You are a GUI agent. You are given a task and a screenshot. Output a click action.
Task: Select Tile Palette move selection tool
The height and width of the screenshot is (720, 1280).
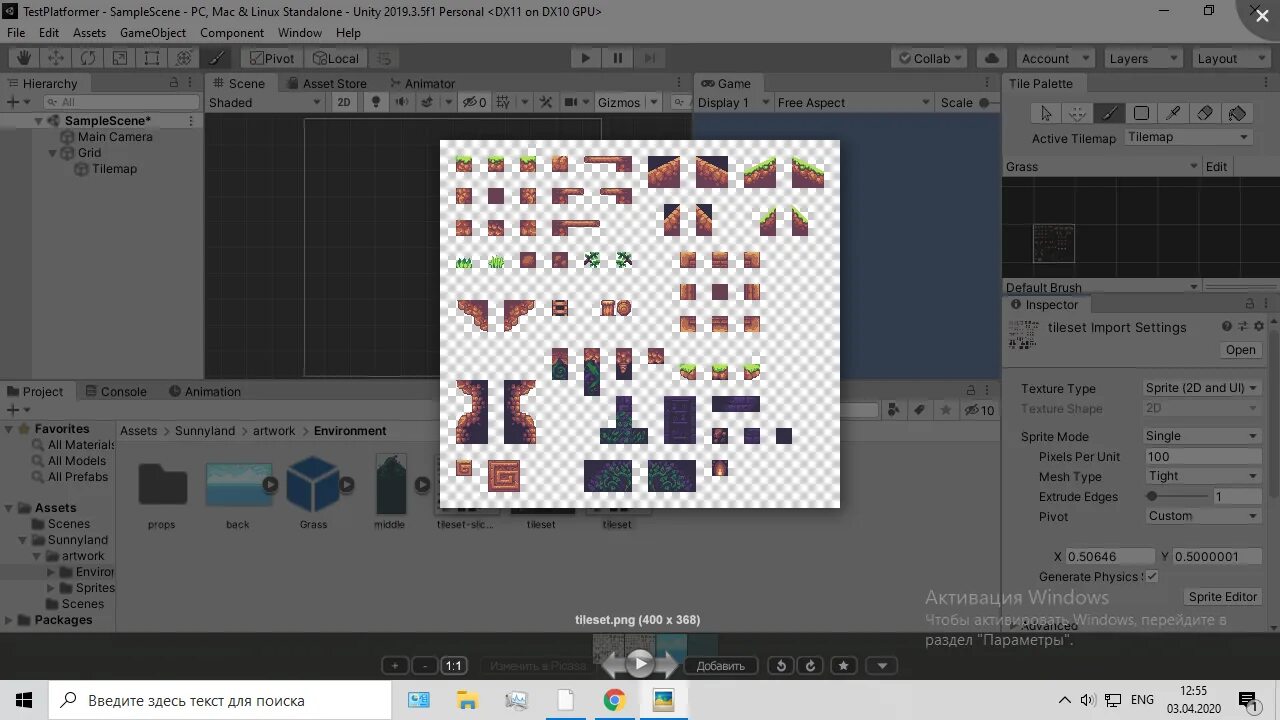coord(1077,113)
